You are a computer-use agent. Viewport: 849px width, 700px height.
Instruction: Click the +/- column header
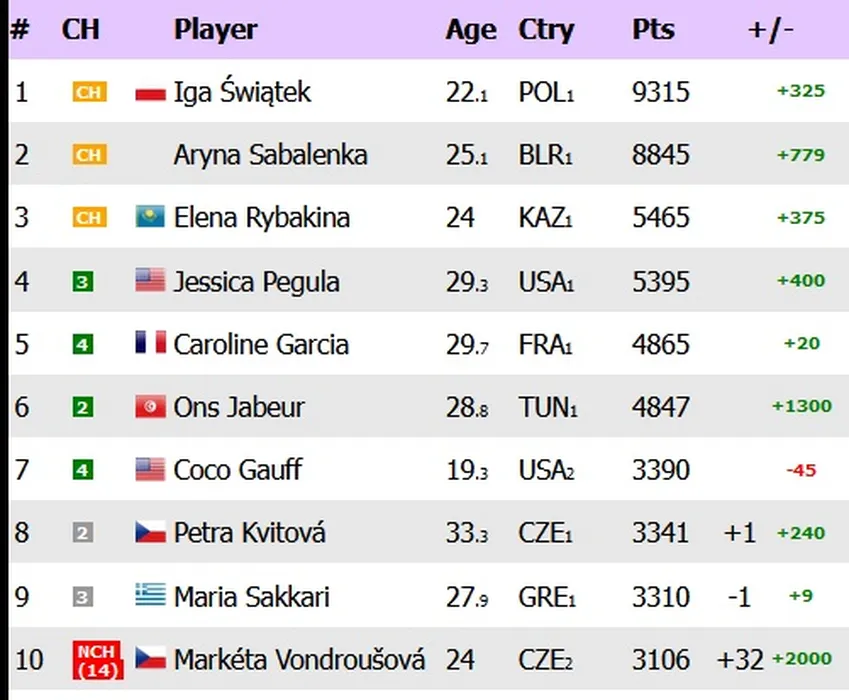tap(771, 30)
